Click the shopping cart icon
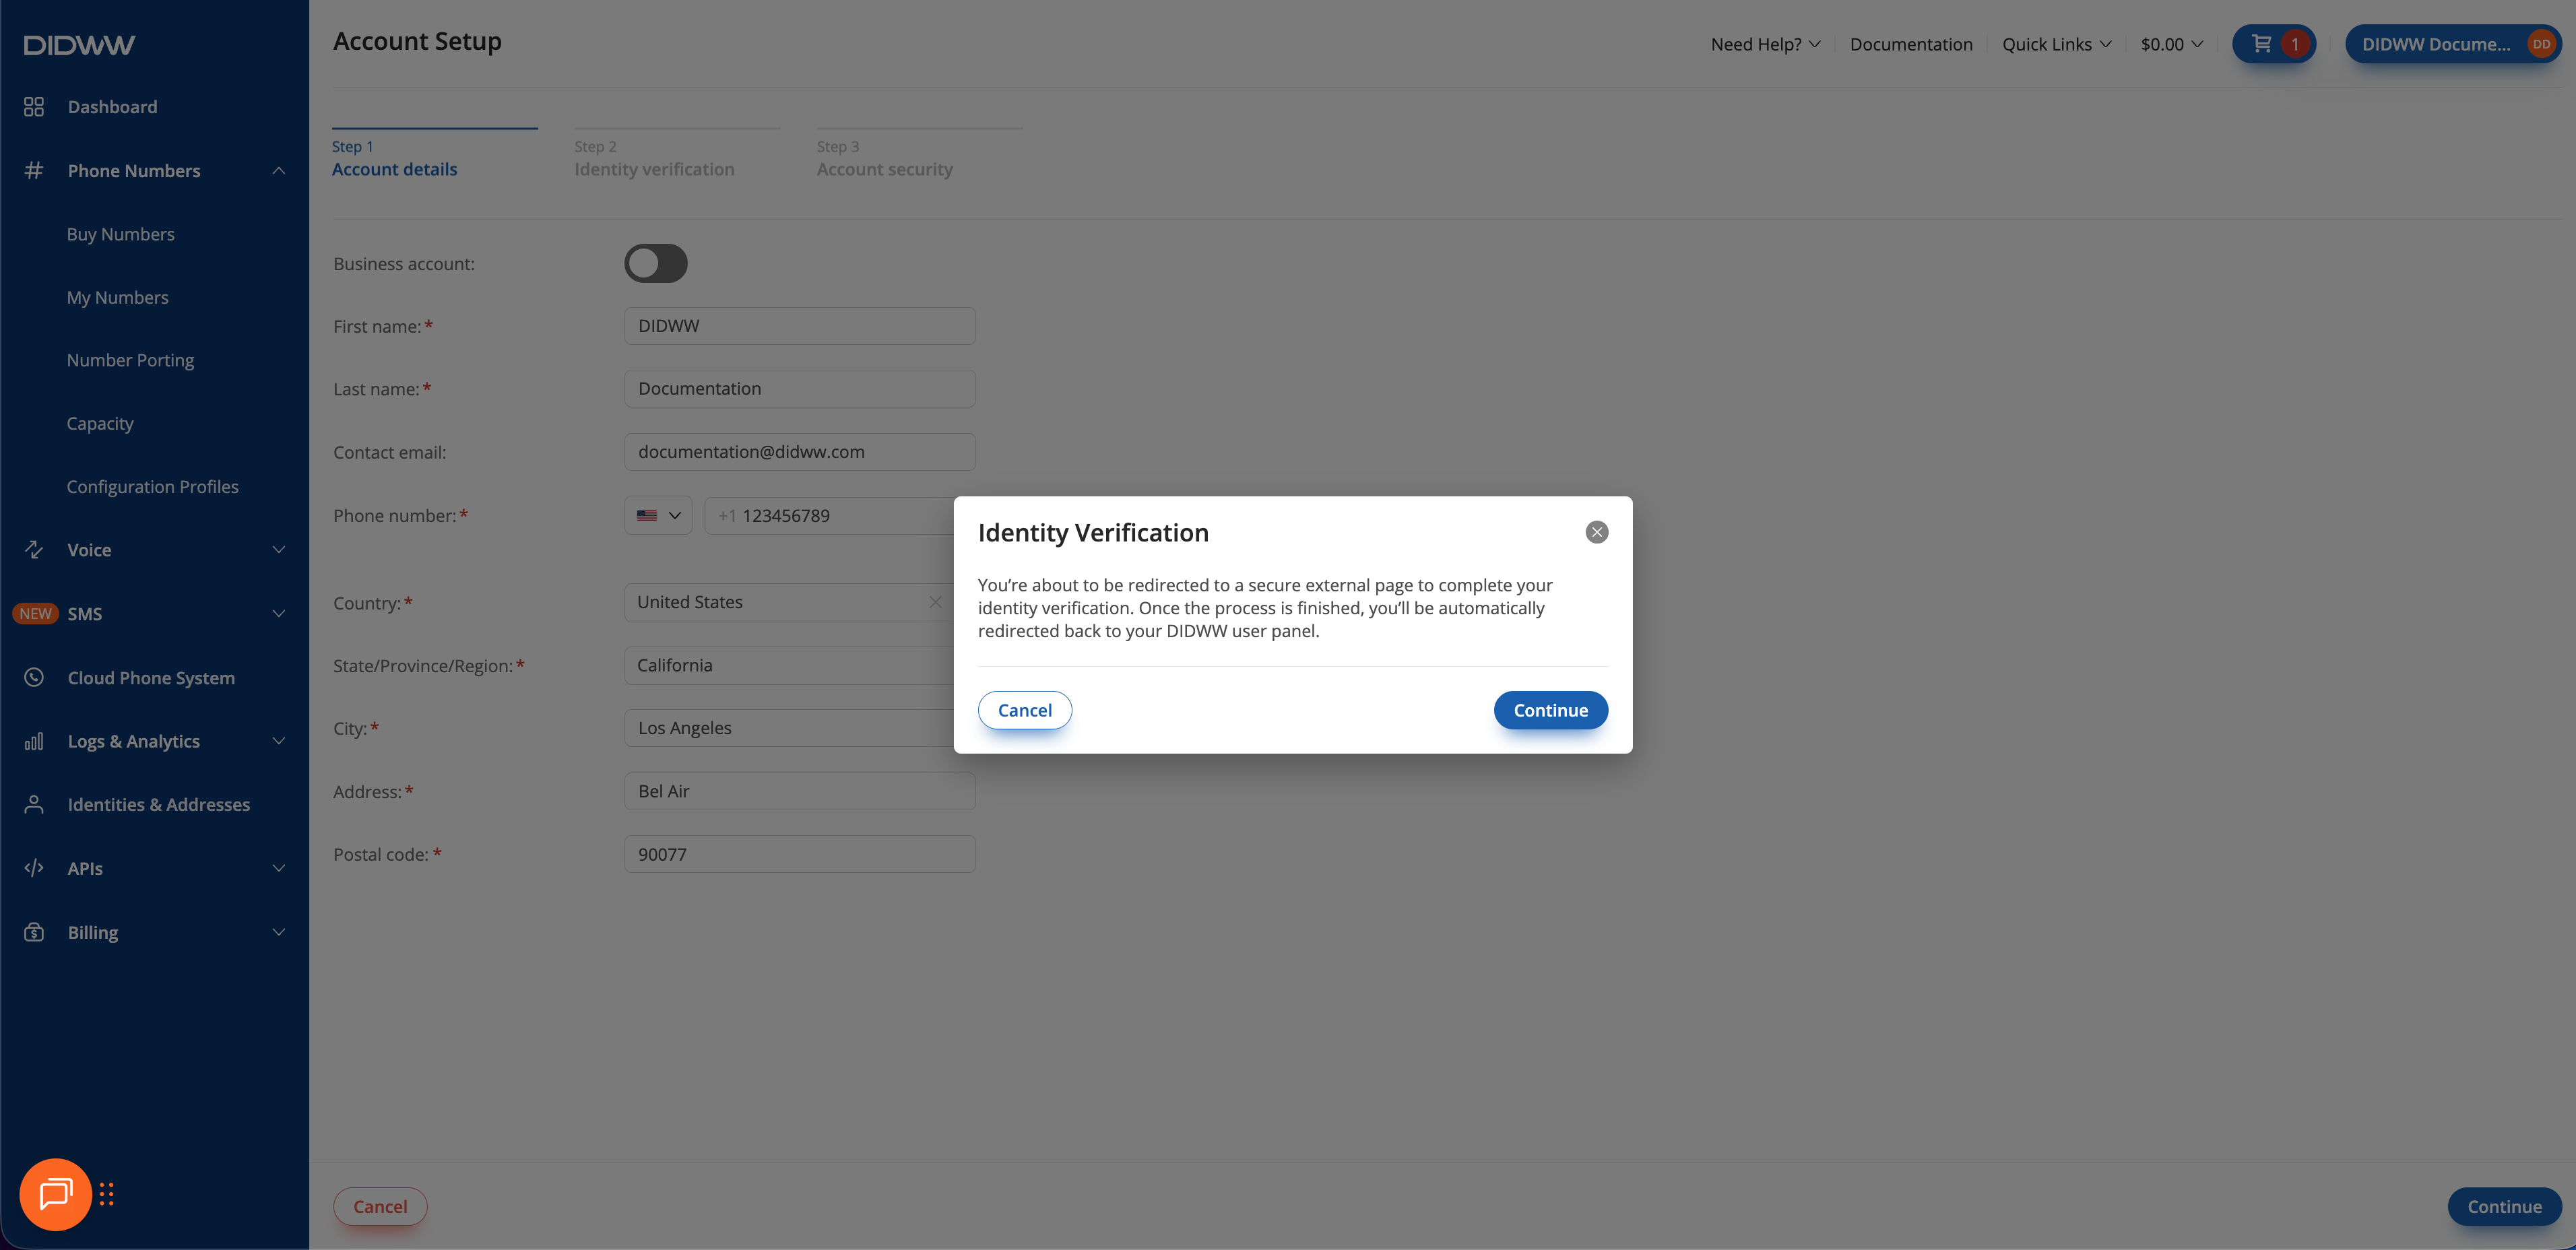This screenshot has width=2576, height=1250. pyautogui.click(x=2261, y=44)
